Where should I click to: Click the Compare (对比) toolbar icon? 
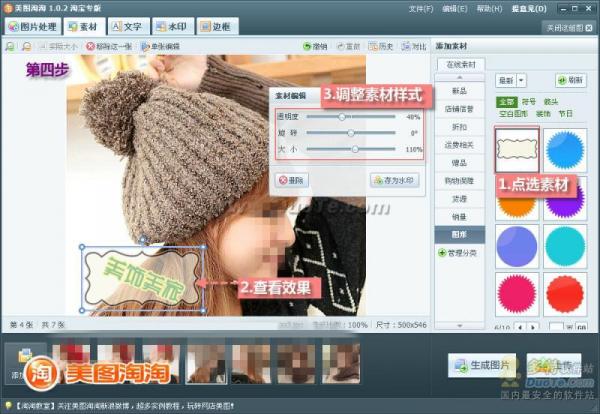click(x=412, y=46)
